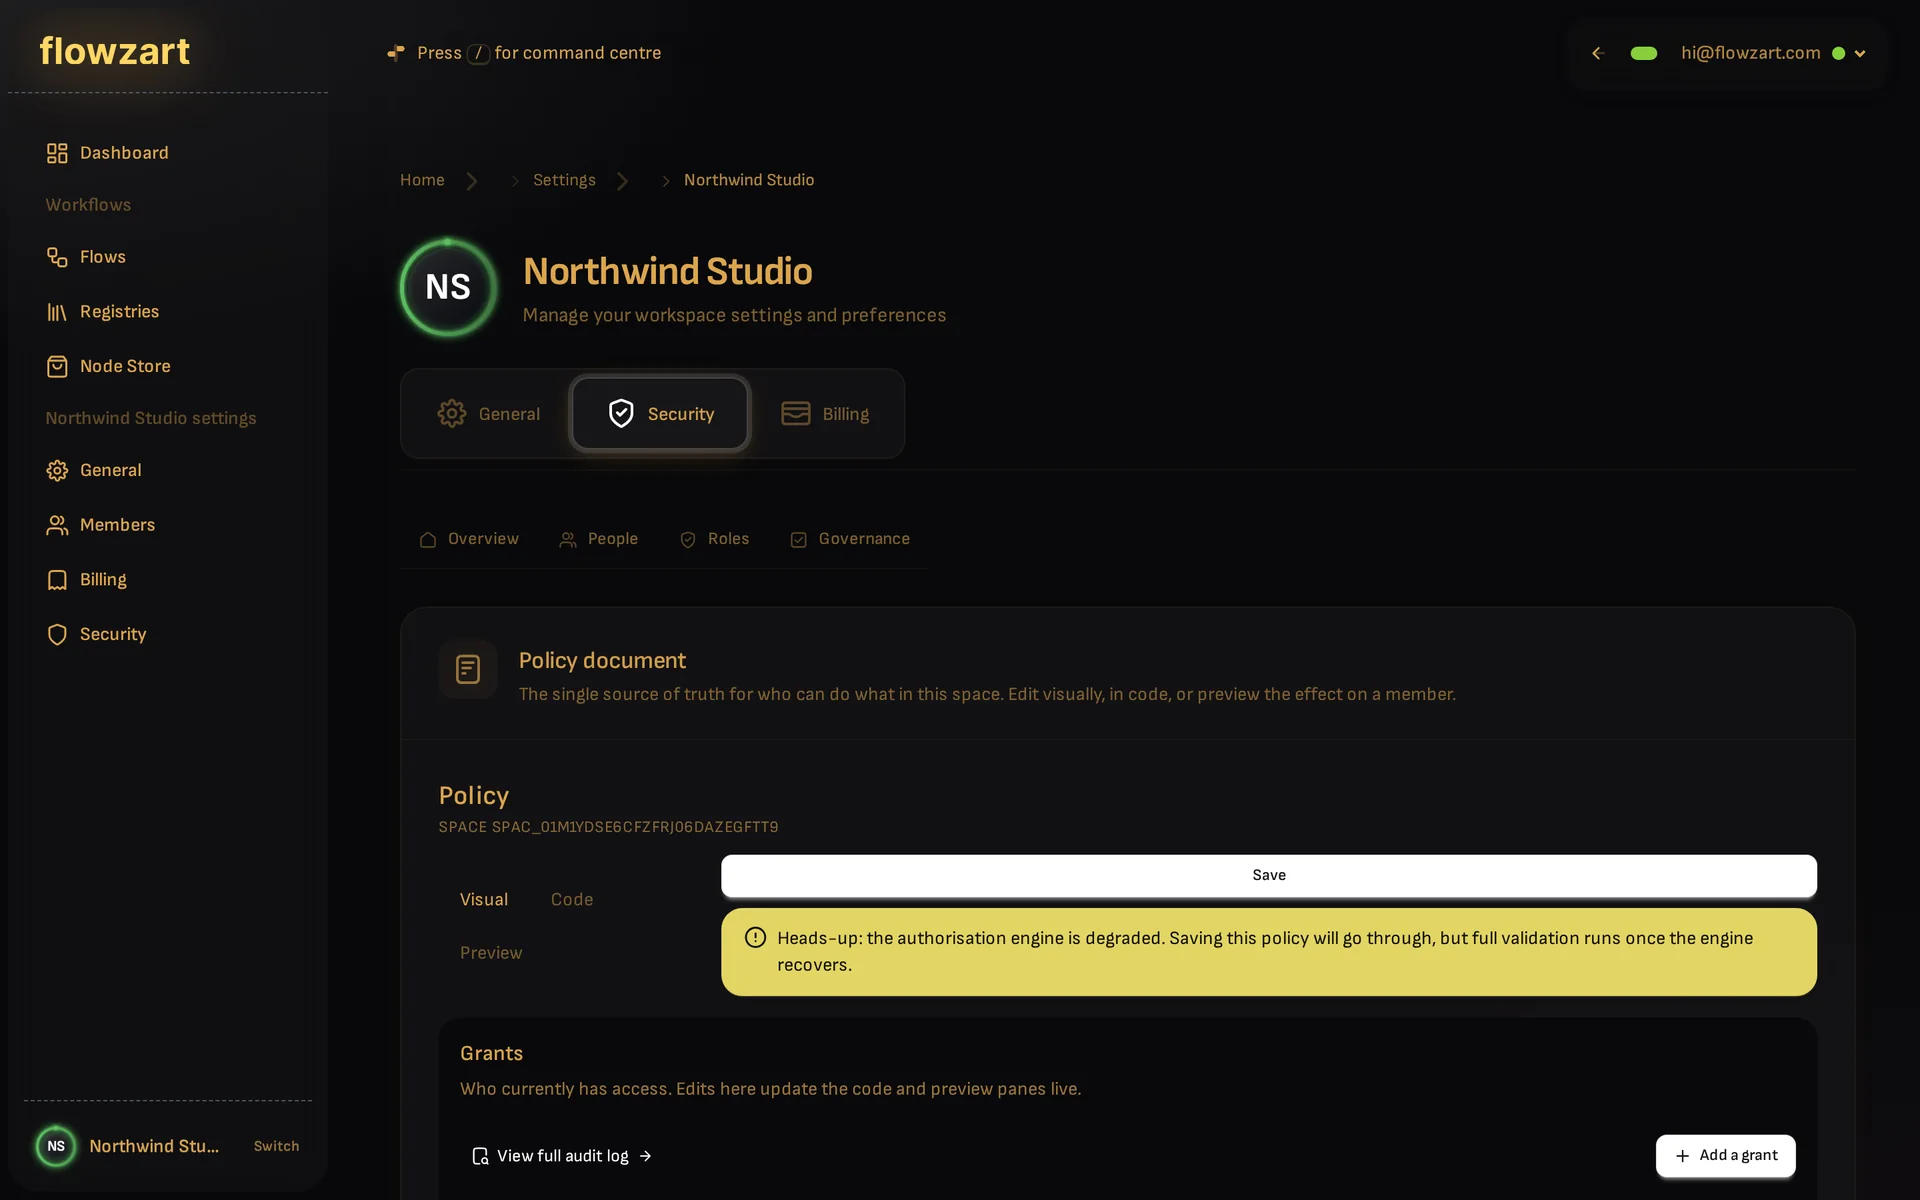Switch policy editor to Code view

click(572, 899)
